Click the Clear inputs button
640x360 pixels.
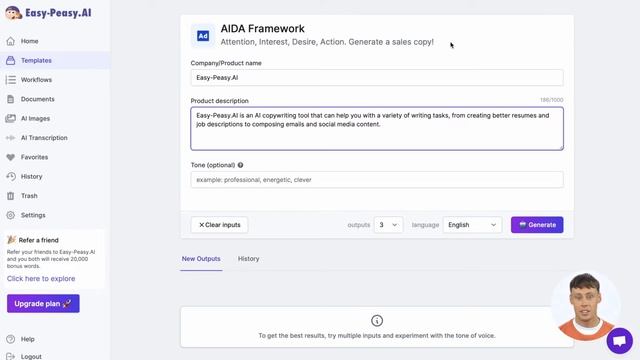(219, 225)
